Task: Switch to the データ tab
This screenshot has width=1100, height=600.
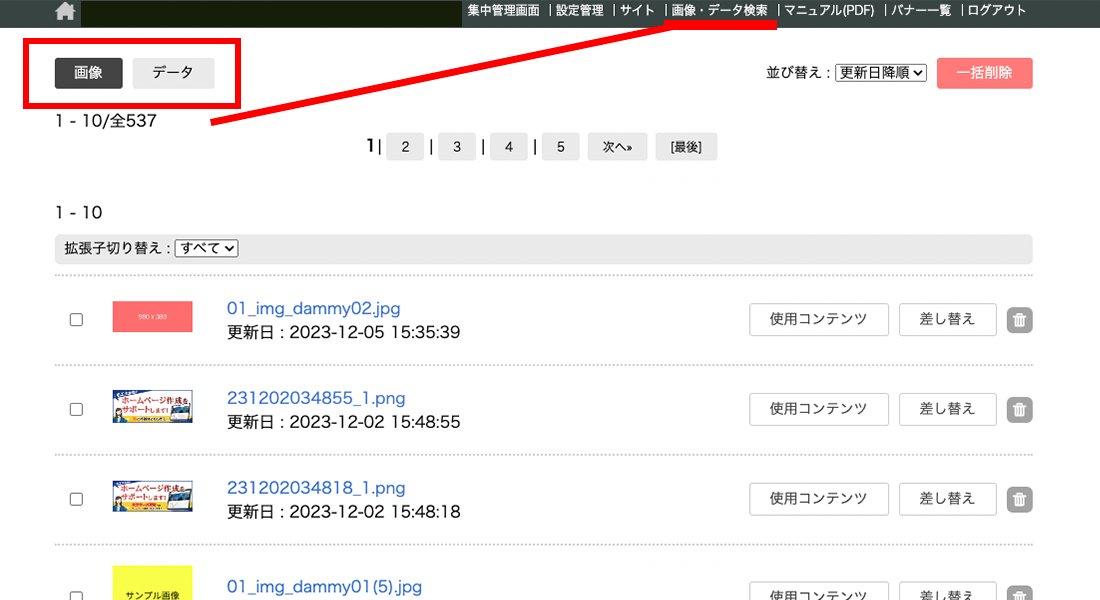Action: 173,73
